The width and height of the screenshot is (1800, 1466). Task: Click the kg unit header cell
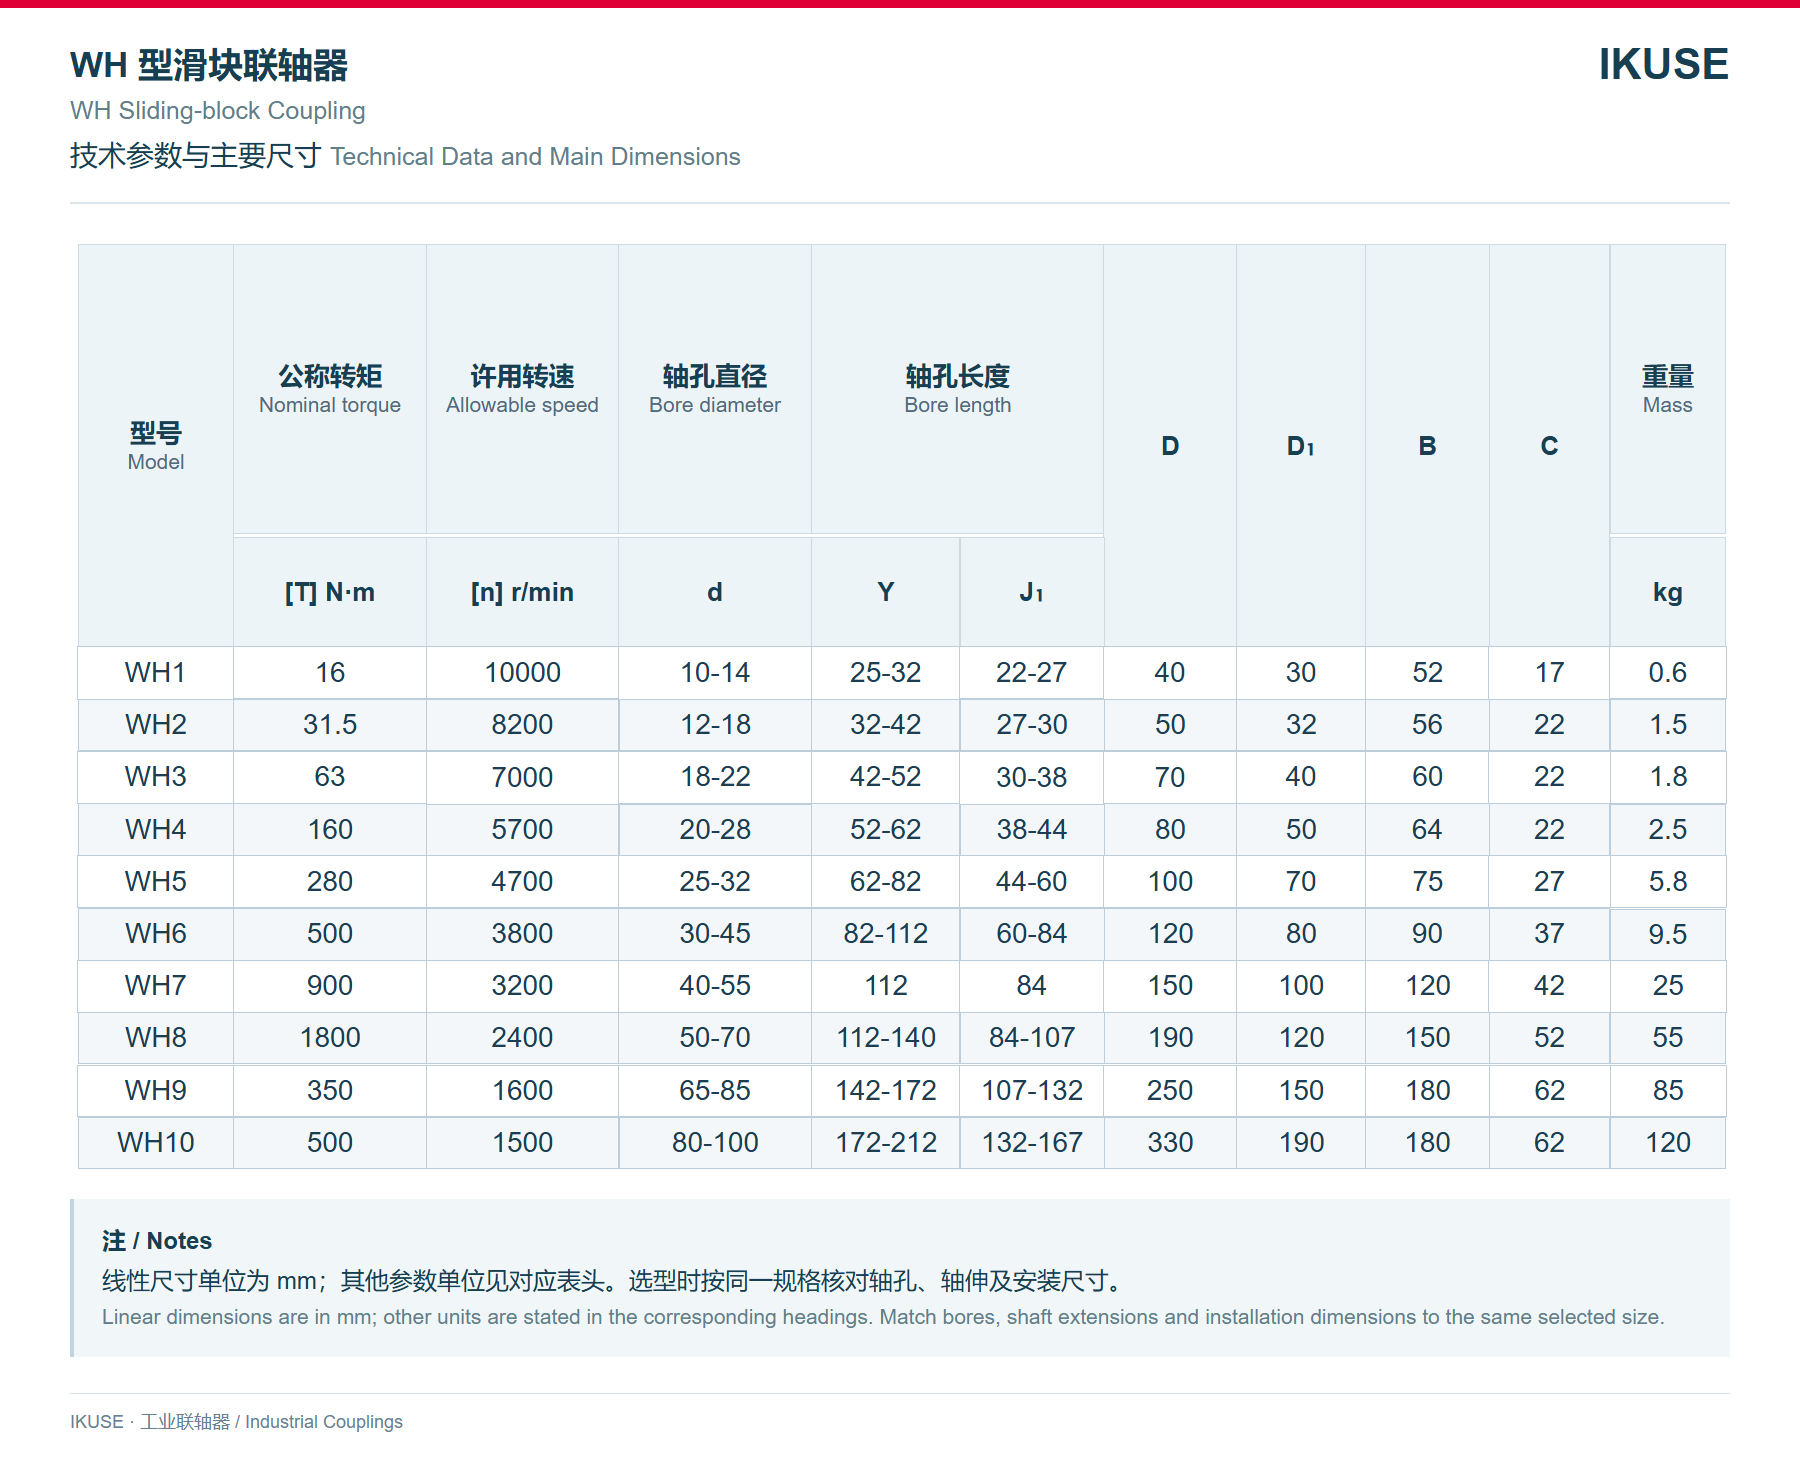[x=1667, y=592]
